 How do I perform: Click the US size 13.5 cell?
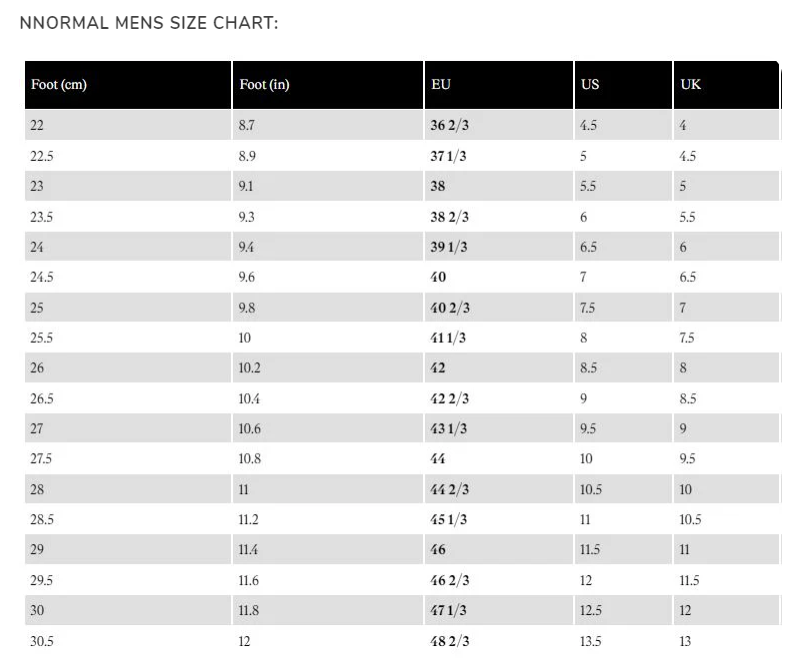(623, 641)
